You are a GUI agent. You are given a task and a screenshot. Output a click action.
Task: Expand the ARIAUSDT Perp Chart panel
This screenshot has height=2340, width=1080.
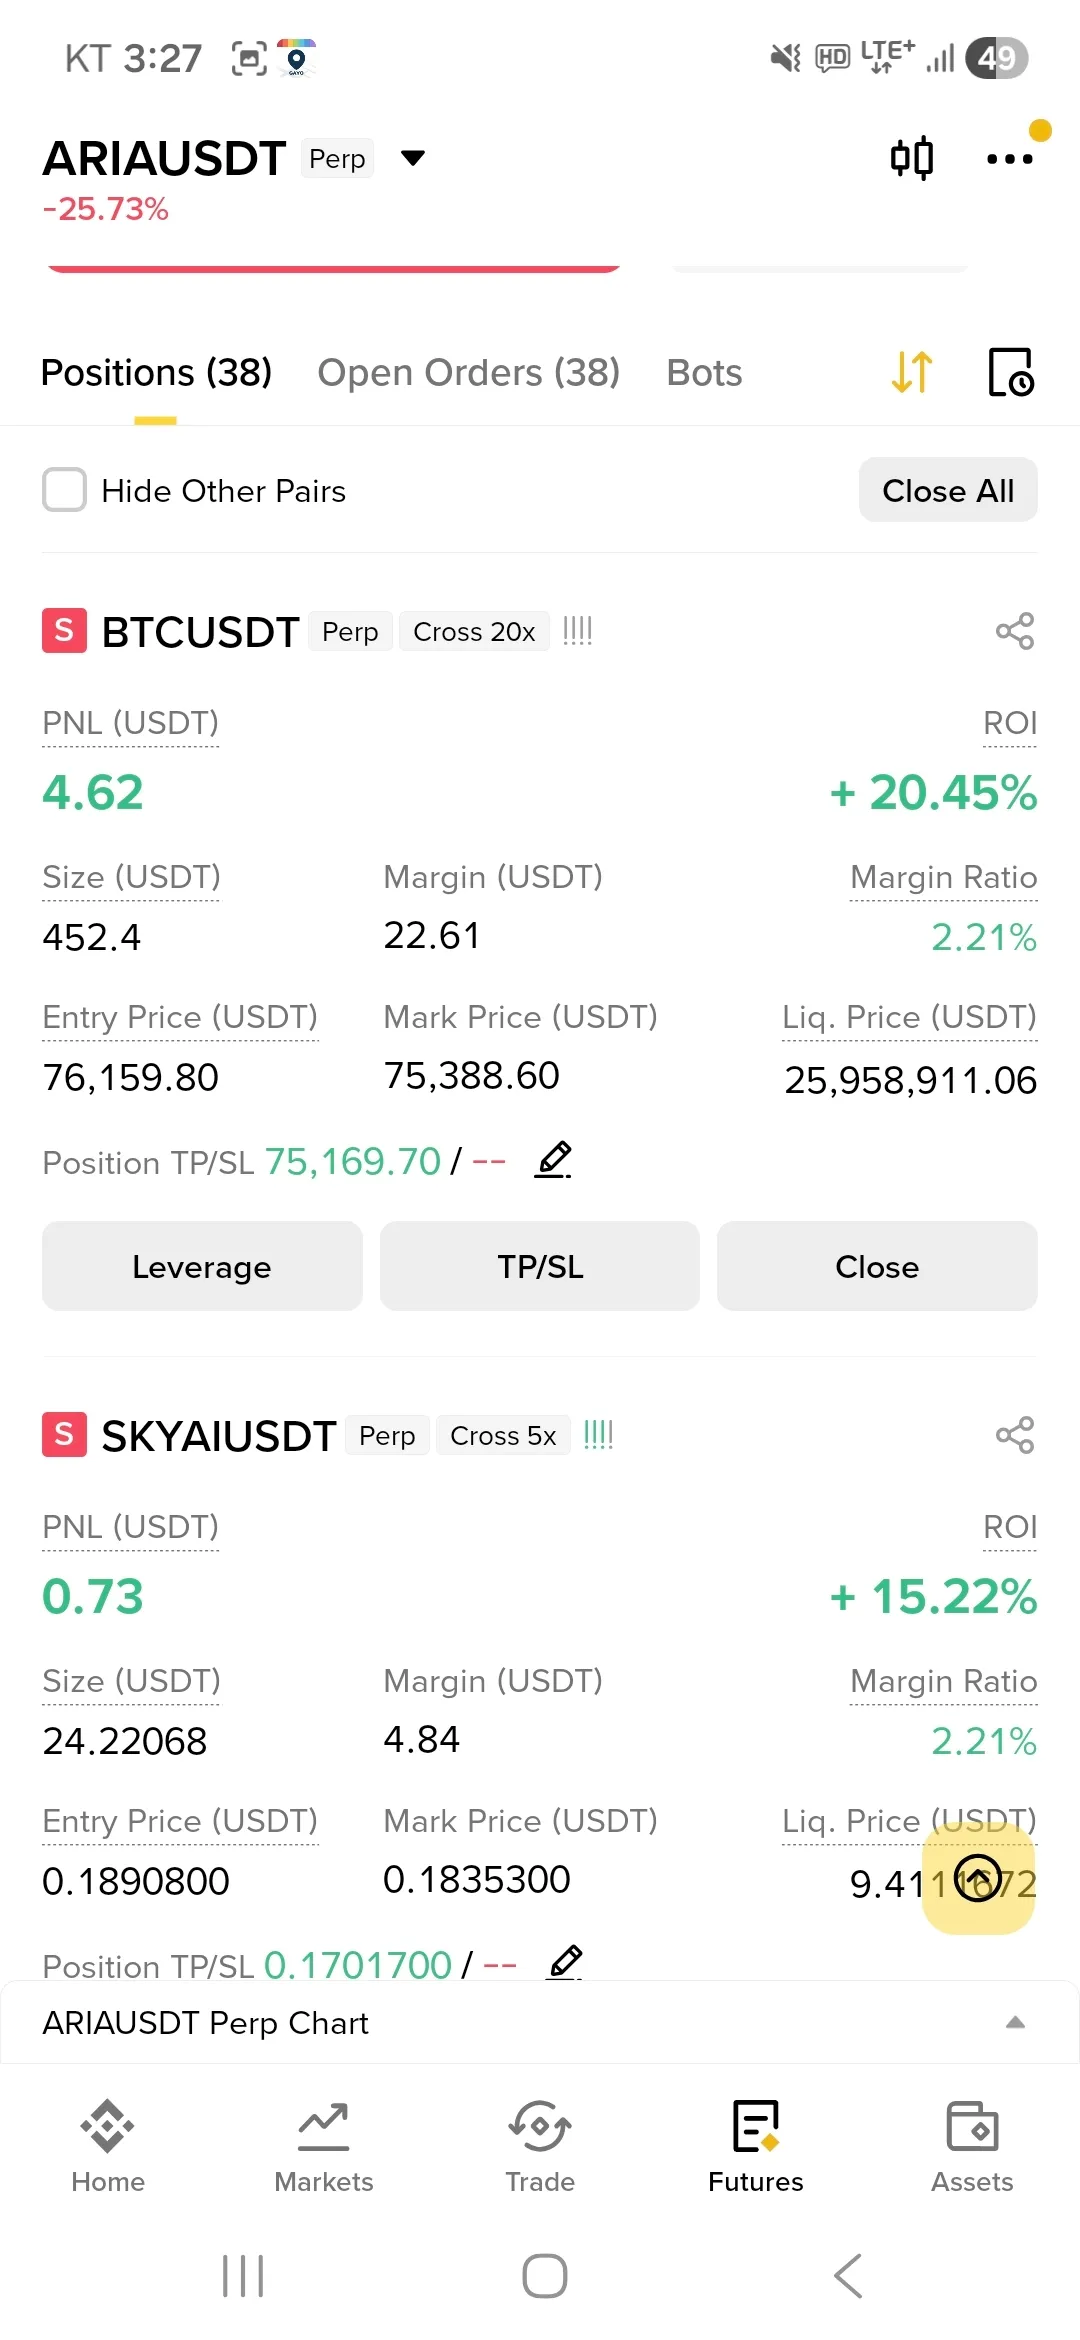pos(1015,2022)
